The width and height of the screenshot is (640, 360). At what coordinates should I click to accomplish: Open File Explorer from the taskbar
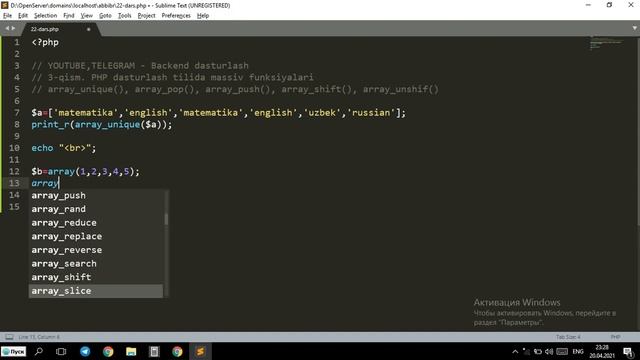point(131,351)
